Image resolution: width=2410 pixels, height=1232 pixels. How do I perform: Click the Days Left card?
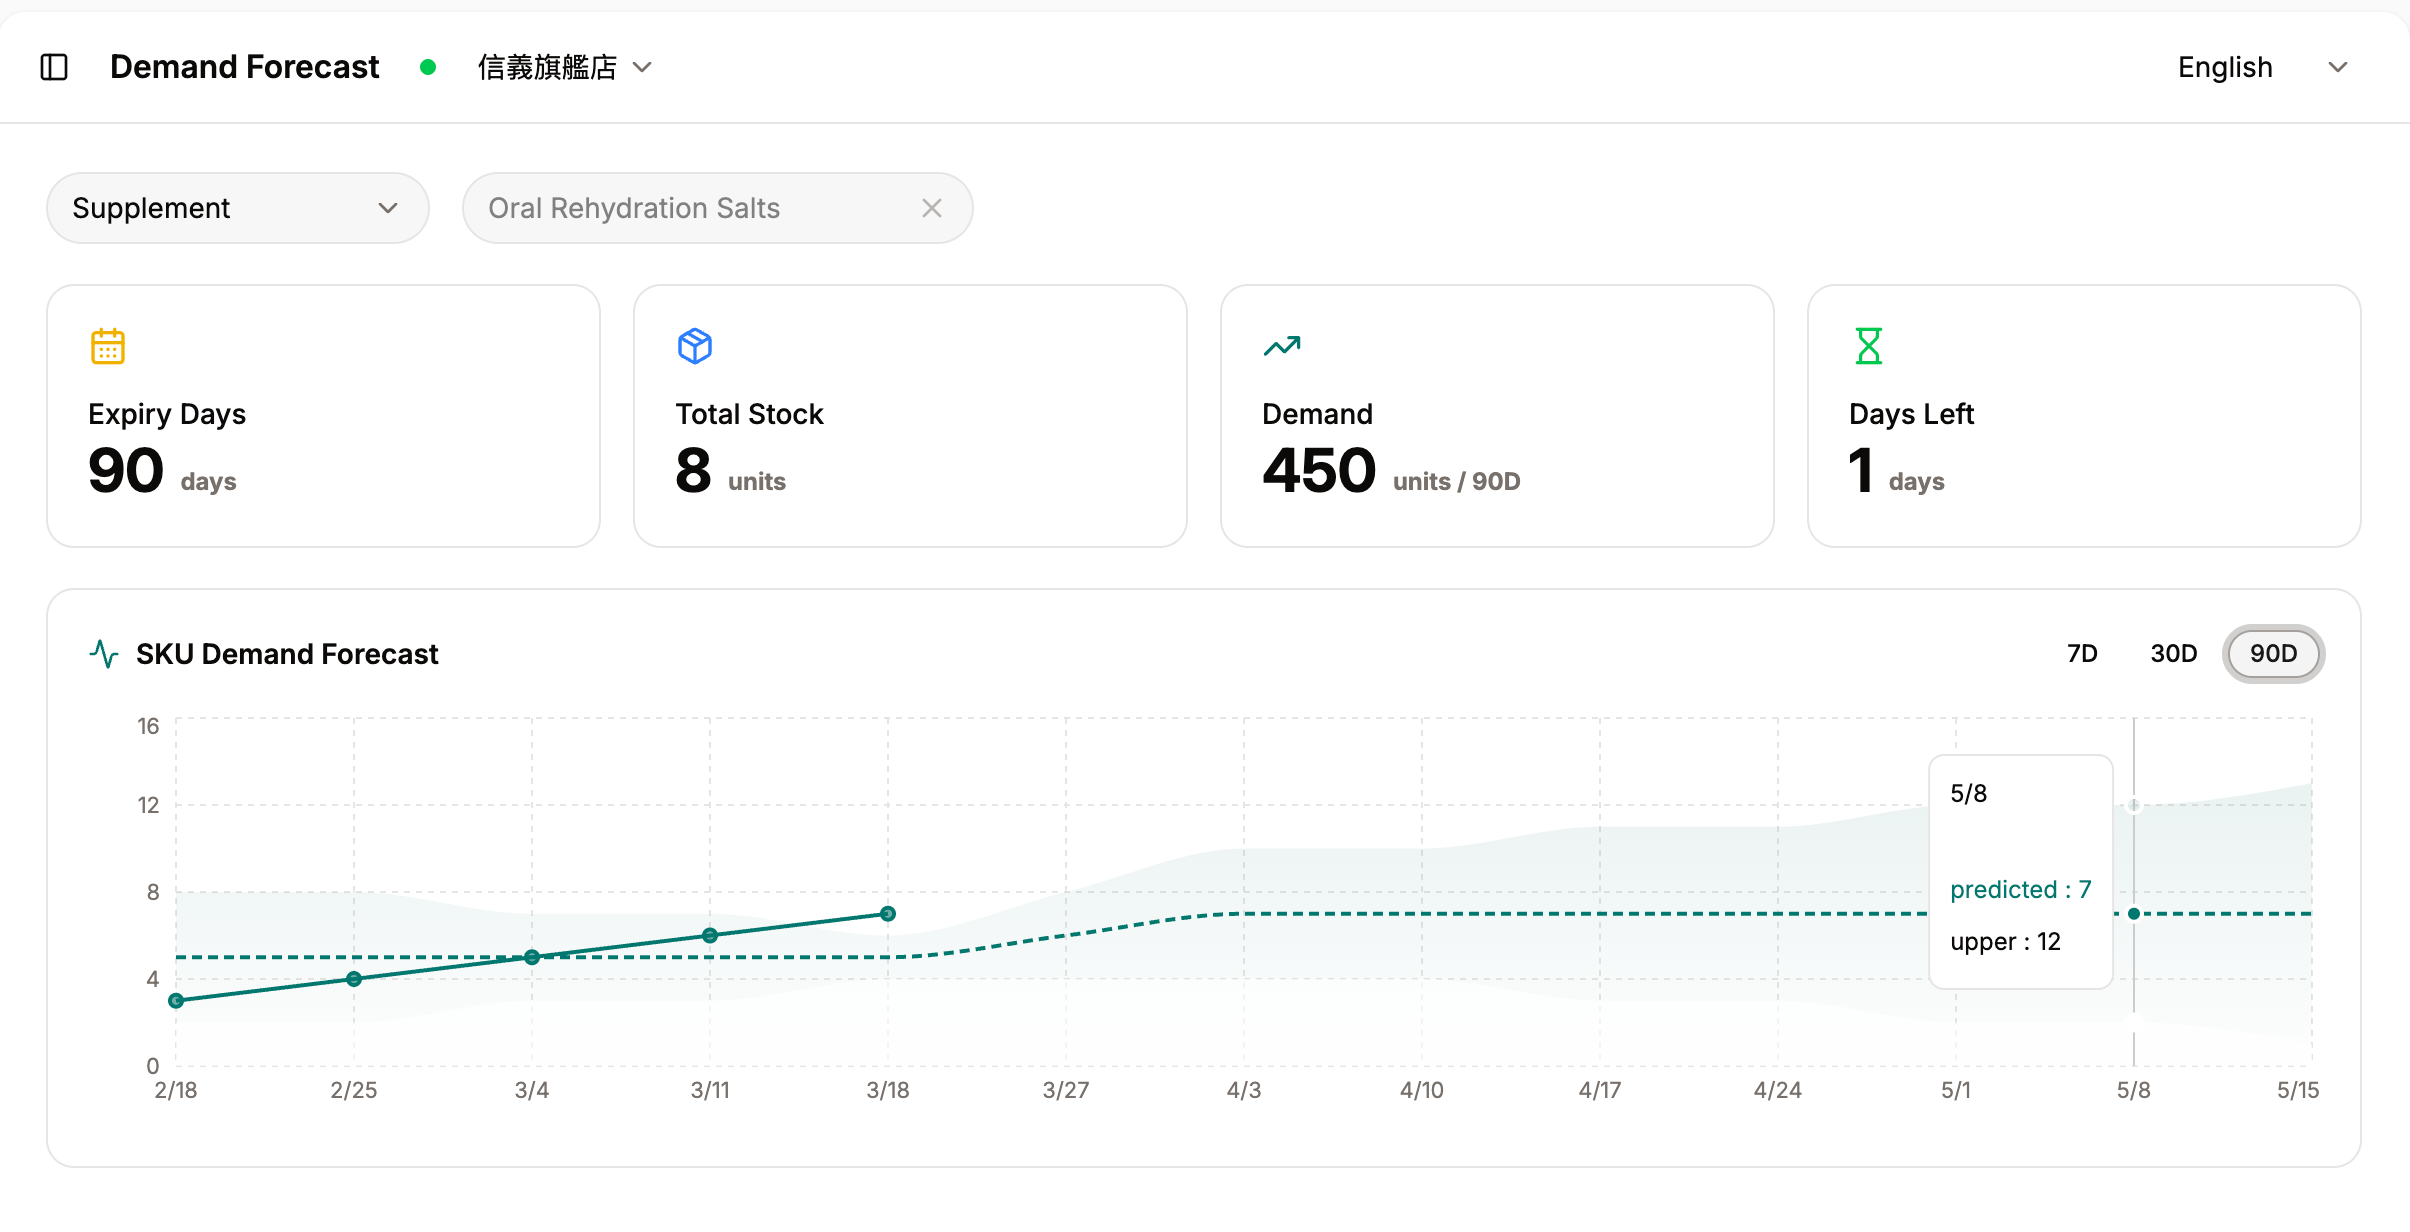coord(2084,416)
